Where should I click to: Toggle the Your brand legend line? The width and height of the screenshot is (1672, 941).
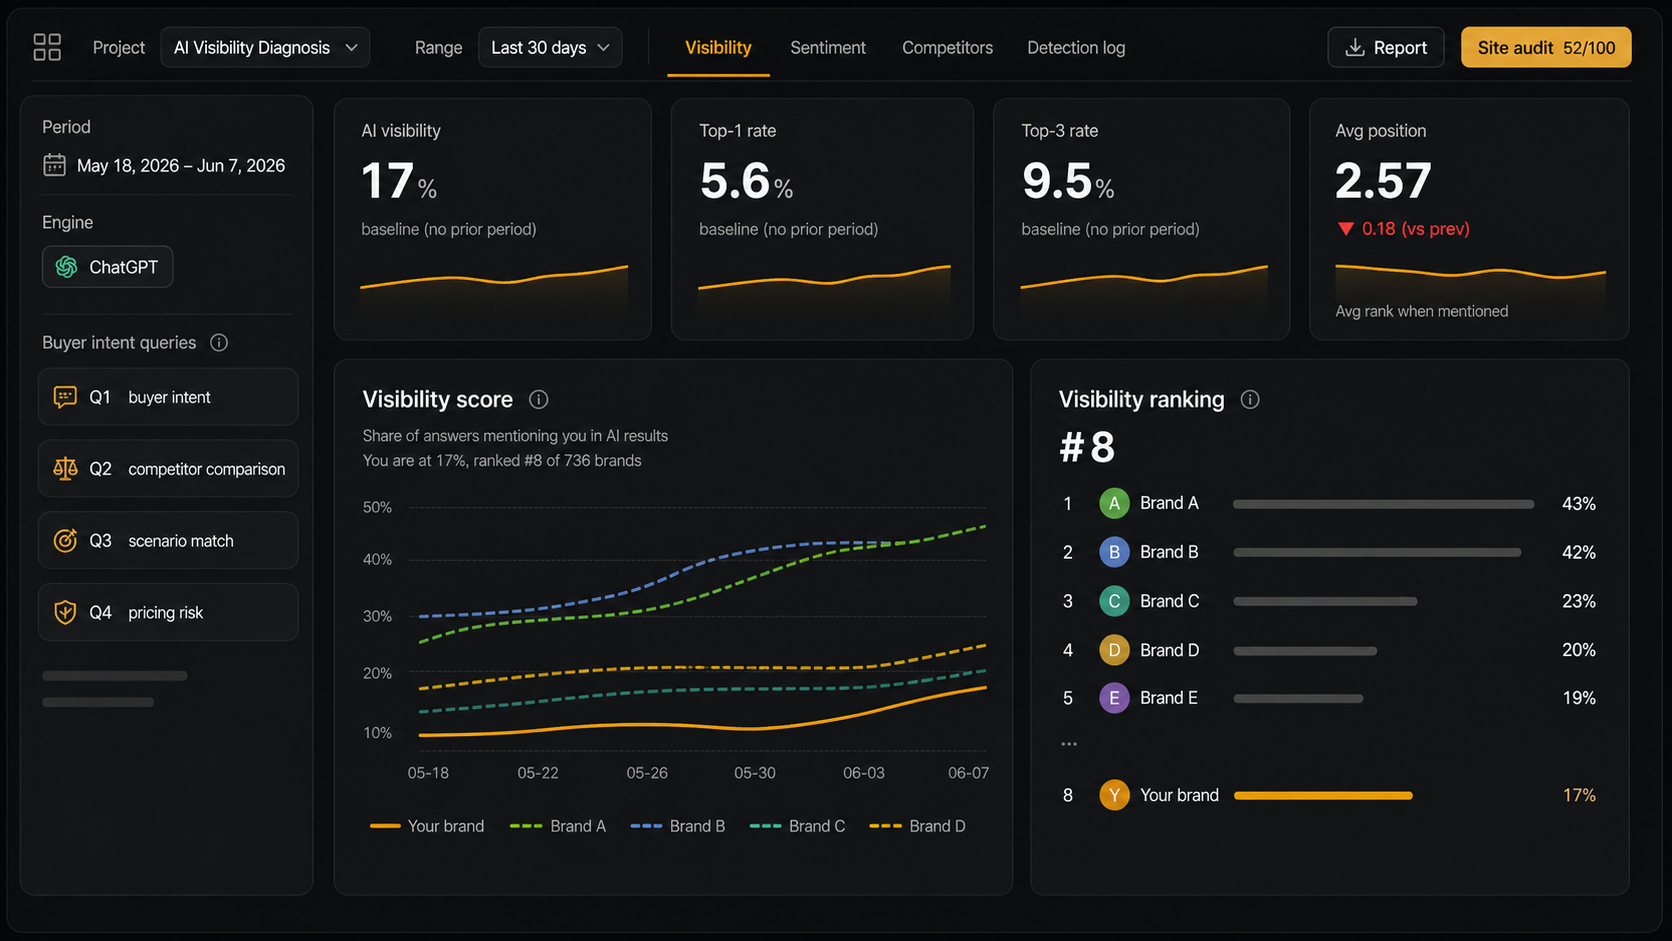click(427, 826)
